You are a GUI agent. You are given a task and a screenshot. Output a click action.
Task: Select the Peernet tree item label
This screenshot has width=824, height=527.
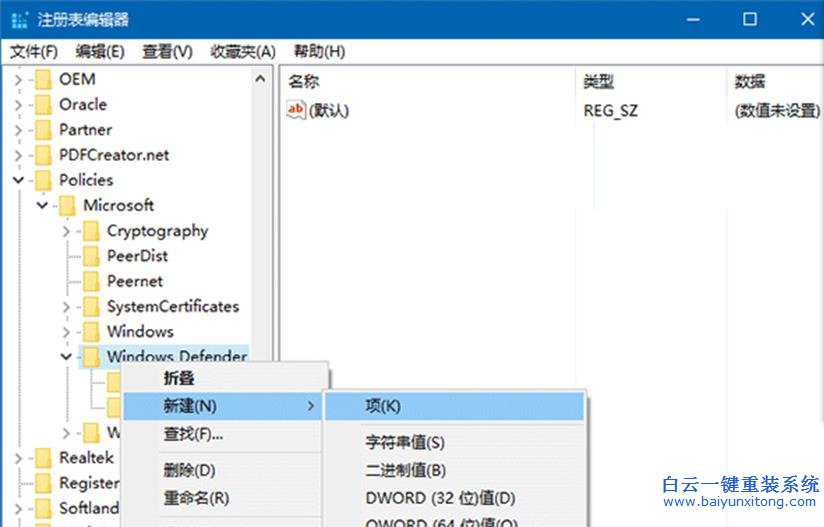135,281
